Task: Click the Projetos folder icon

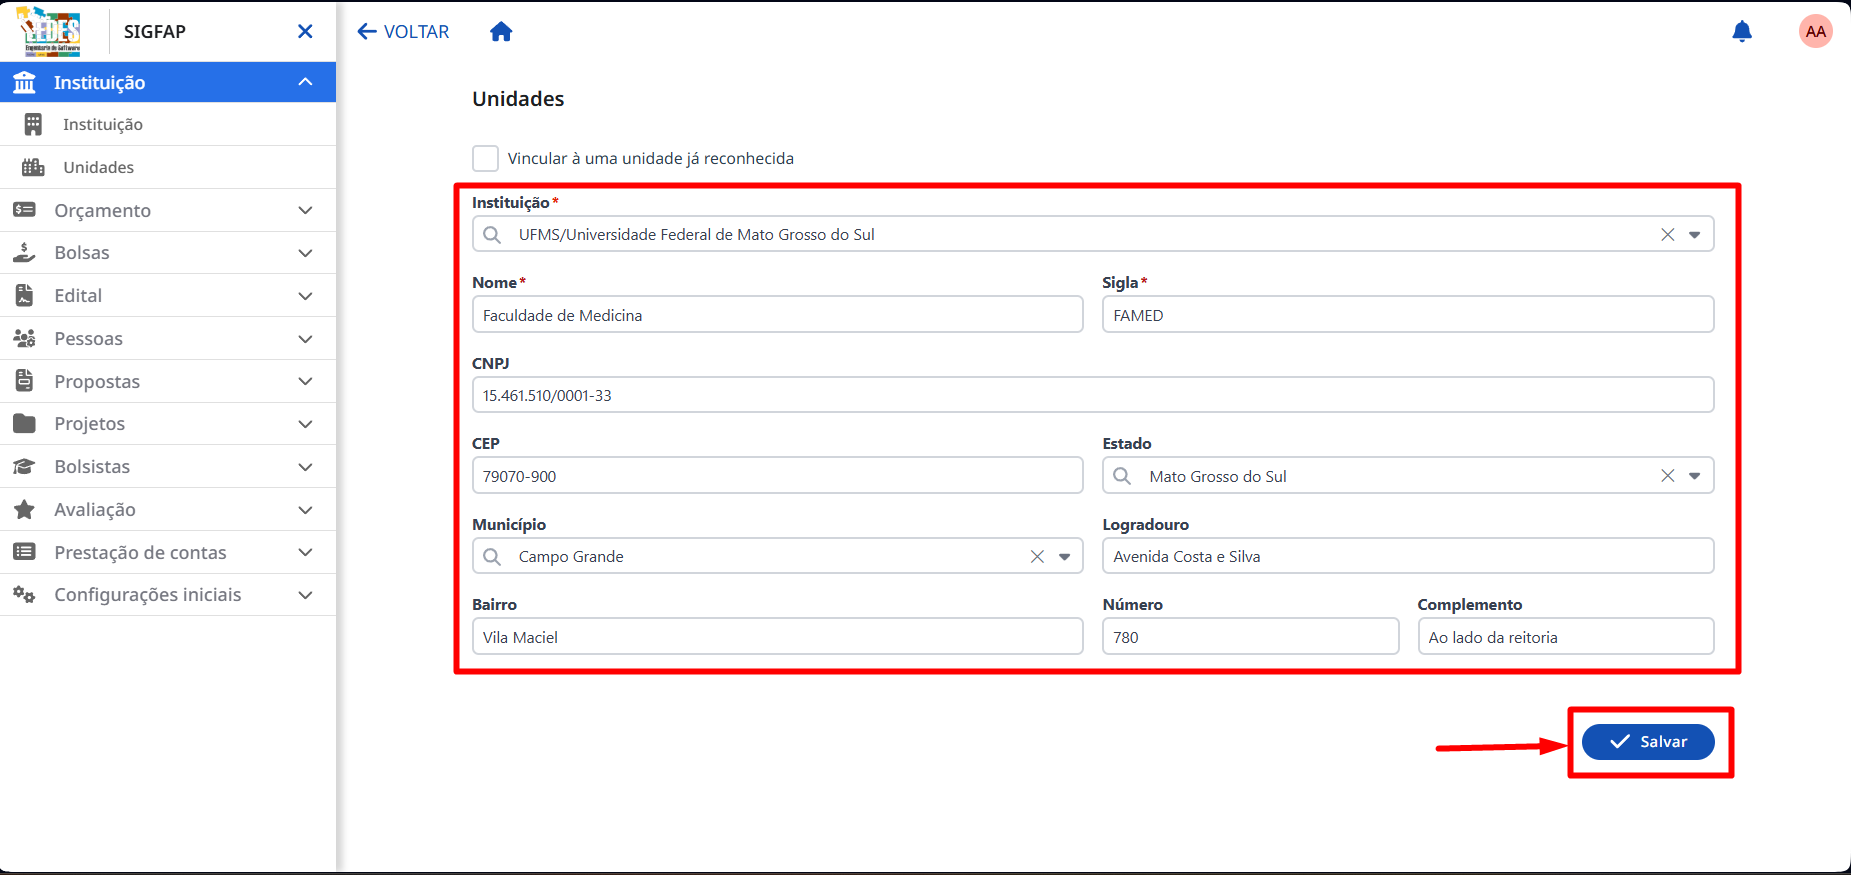Action: pyautogui.click(x=25, y=424)
